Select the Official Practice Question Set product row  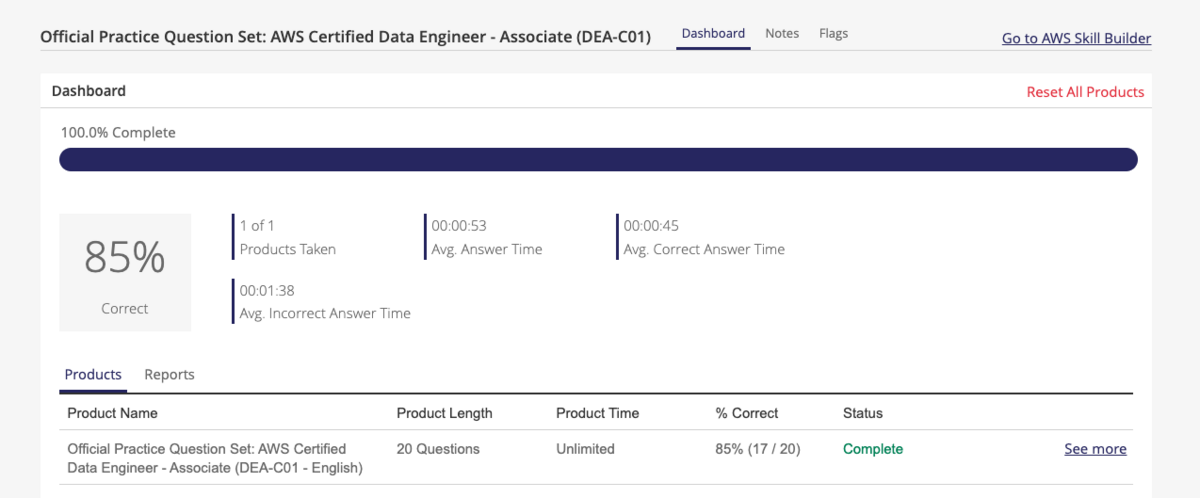pos(597,458)
